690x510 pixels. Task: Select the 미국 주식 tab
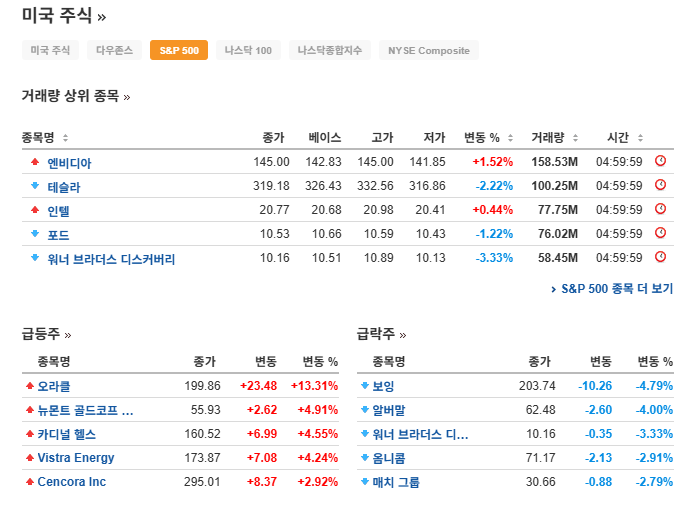point(50,50)
